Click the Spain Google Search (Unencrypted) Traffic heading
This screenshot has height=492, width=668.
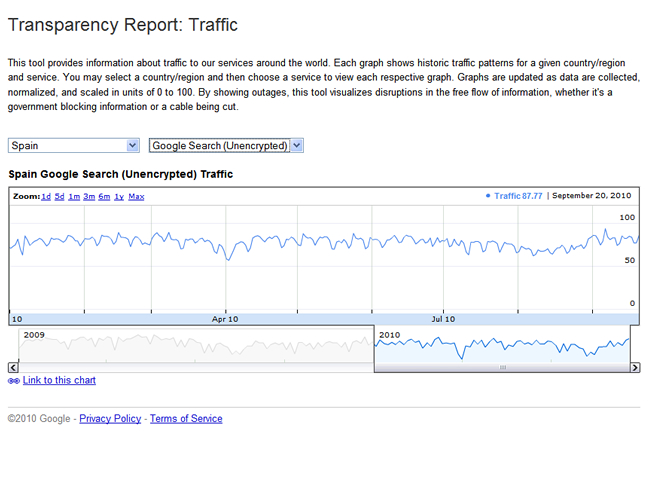tap(121, 174)
